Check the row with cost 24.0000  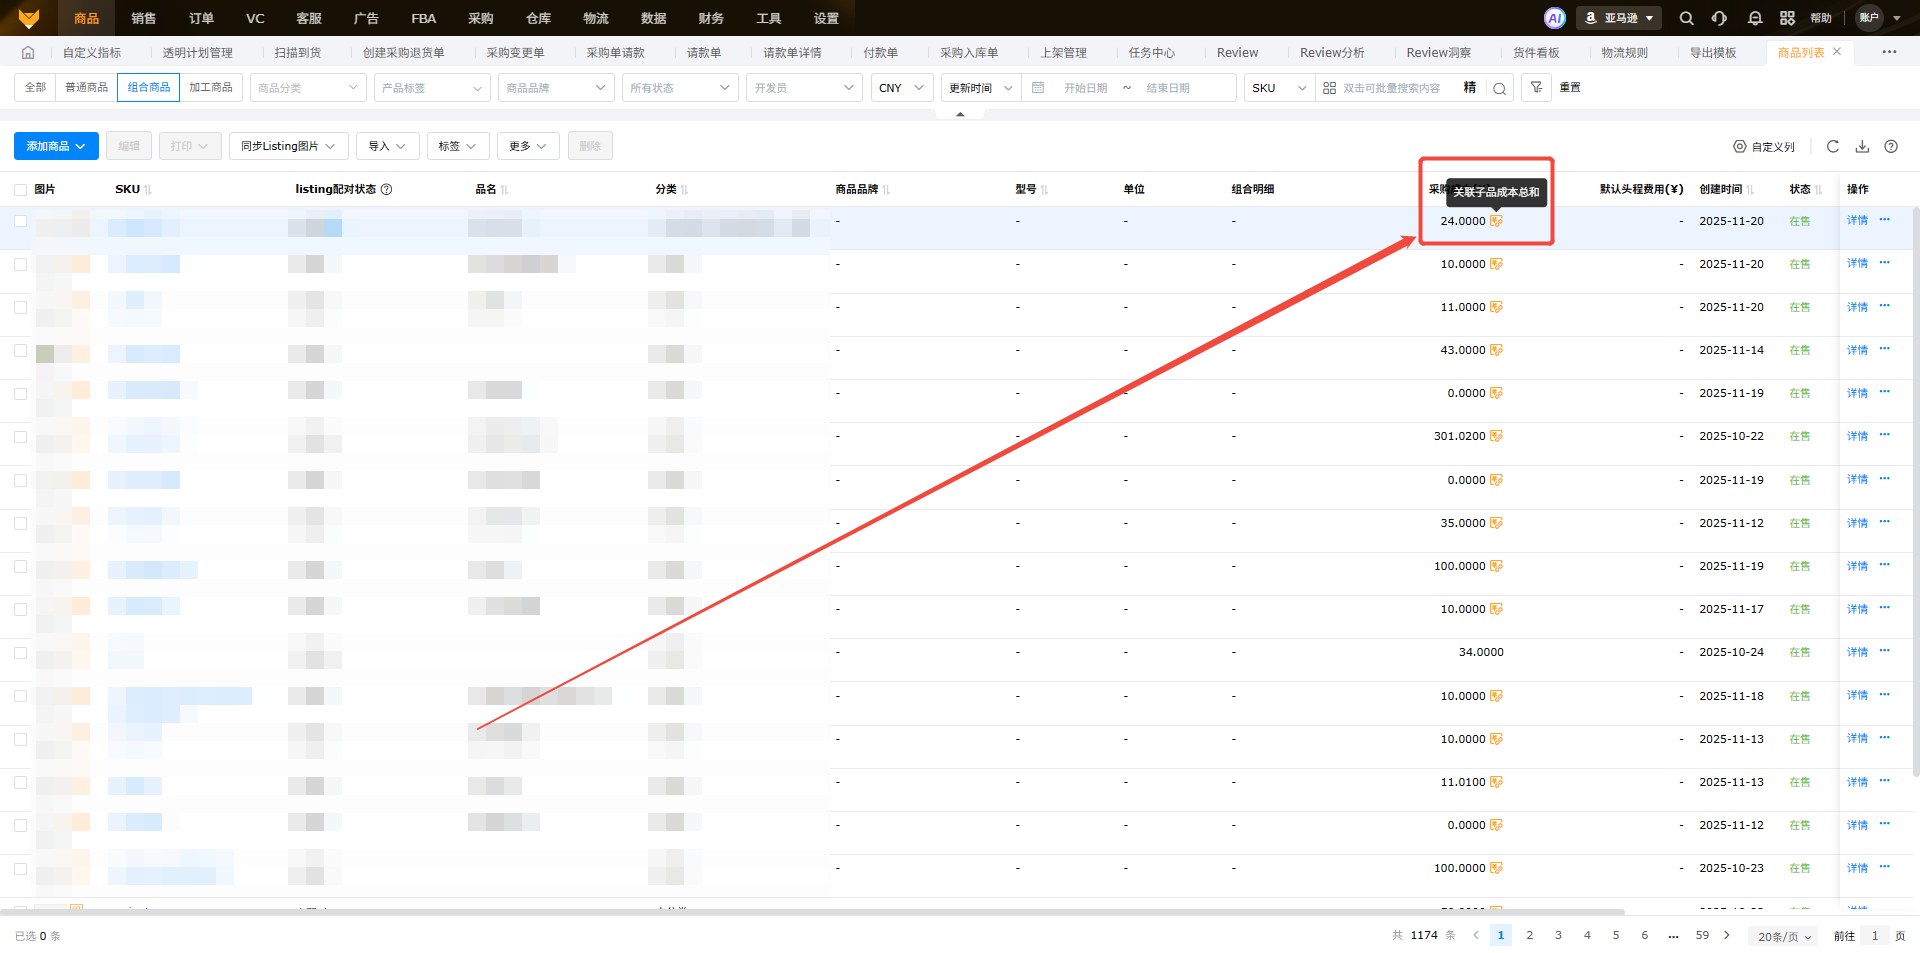tap(20, 221)
